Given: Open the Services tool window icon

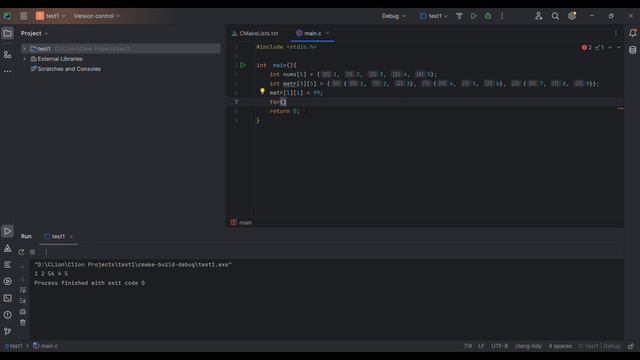Looking at the screenshot, I should (x=7, y=282).
